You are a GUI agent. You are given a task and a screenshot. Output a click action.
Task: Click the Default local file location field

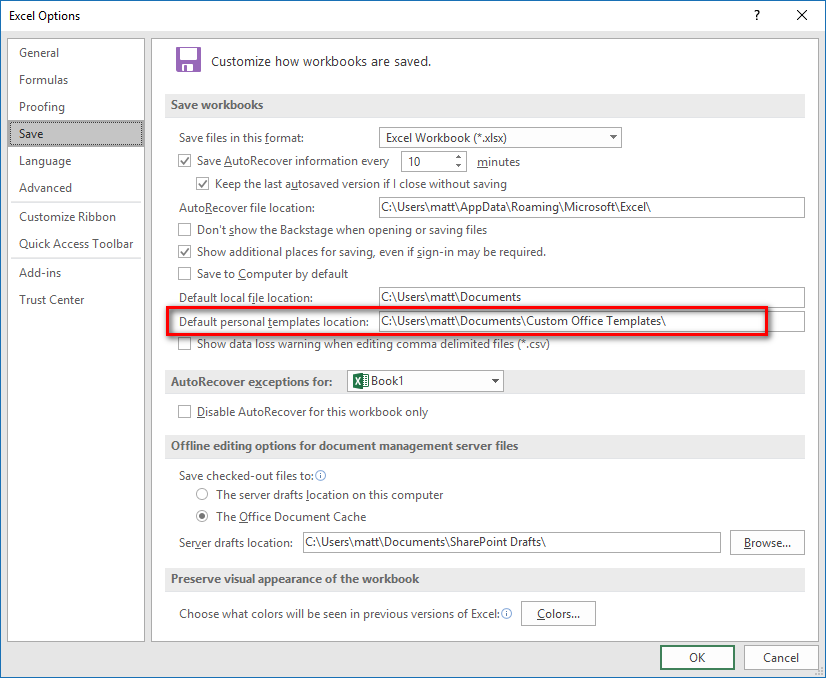pyautogui.click(x=592, y=297)
